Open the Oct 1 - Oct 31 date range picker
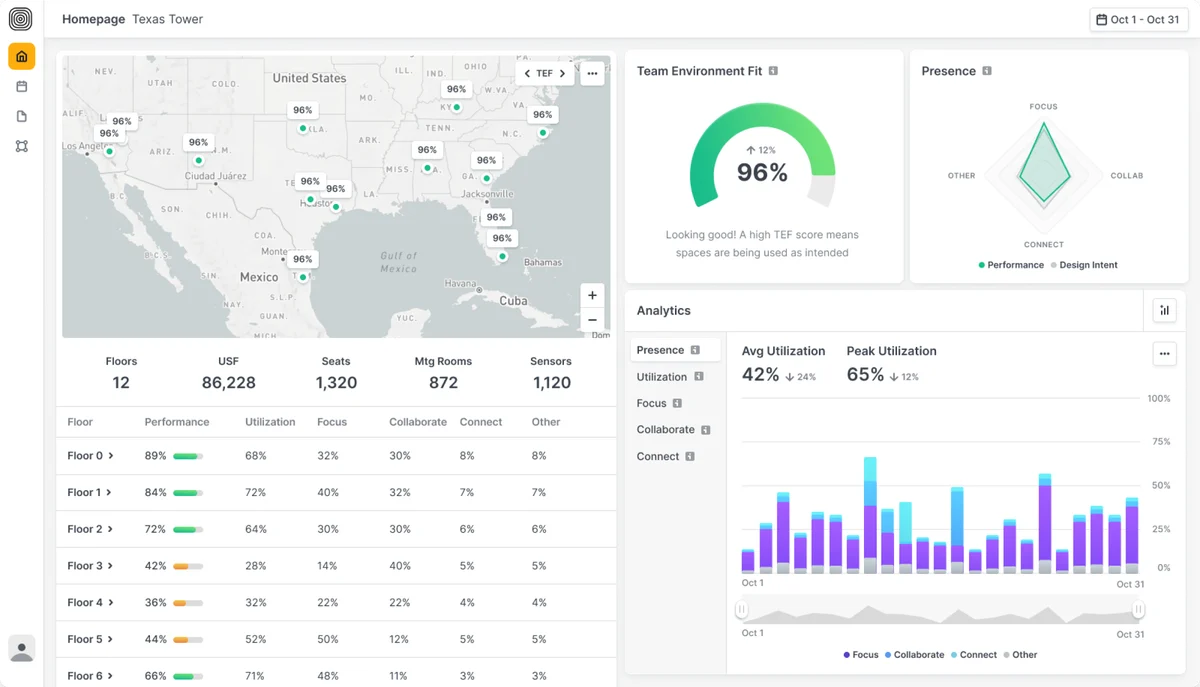Image resolution: width=1200 pixels, height=687 pixels. pyautogui.click(x=1138, y=20)
